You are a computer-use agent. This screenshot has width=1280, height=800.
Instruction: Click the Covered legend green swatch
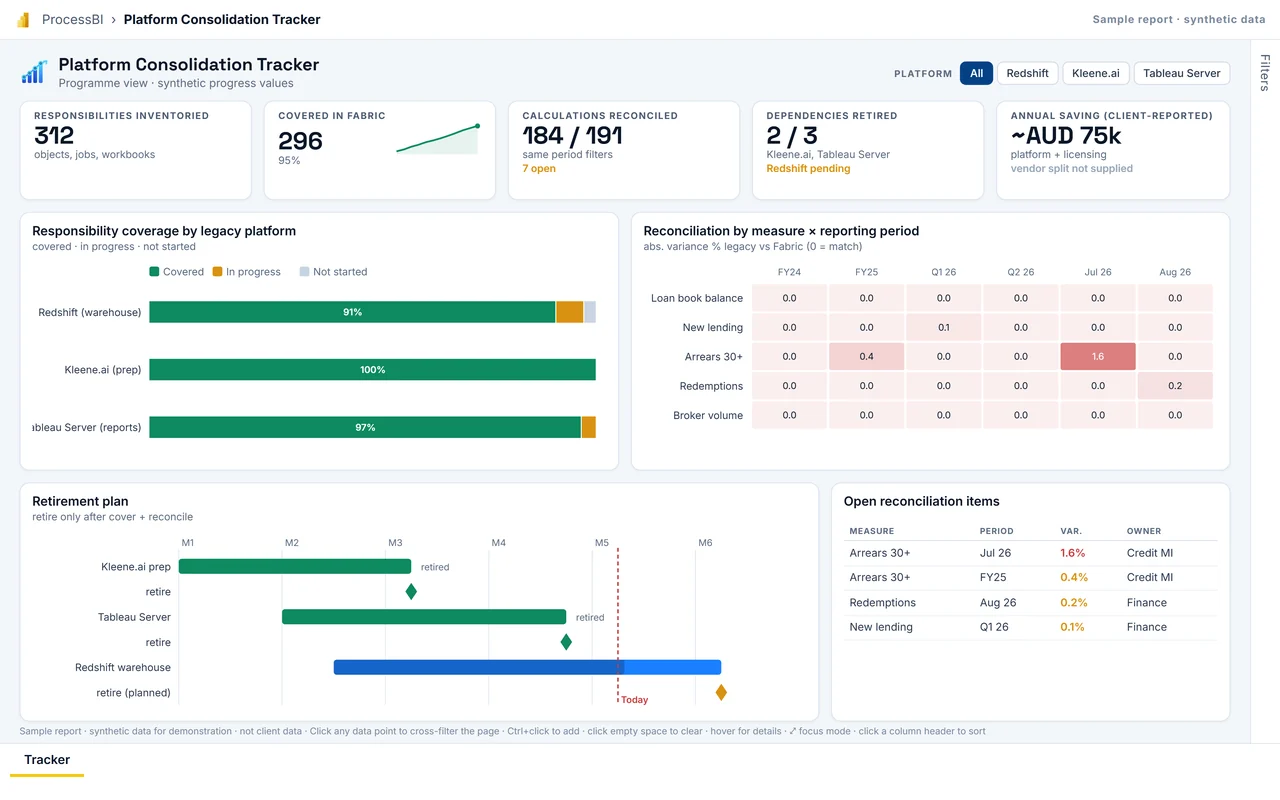pos(154,272)
